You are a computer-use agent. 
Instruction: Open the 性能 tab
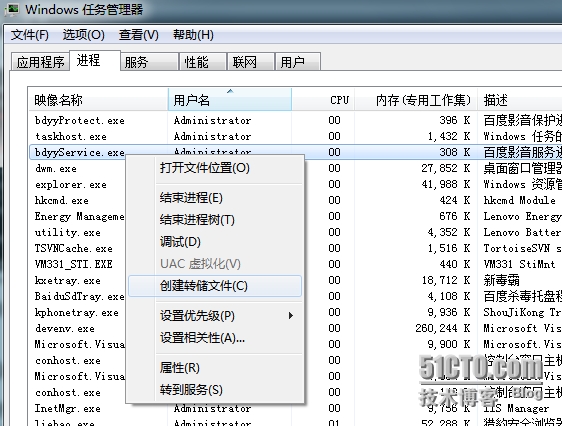click(203, 62)
